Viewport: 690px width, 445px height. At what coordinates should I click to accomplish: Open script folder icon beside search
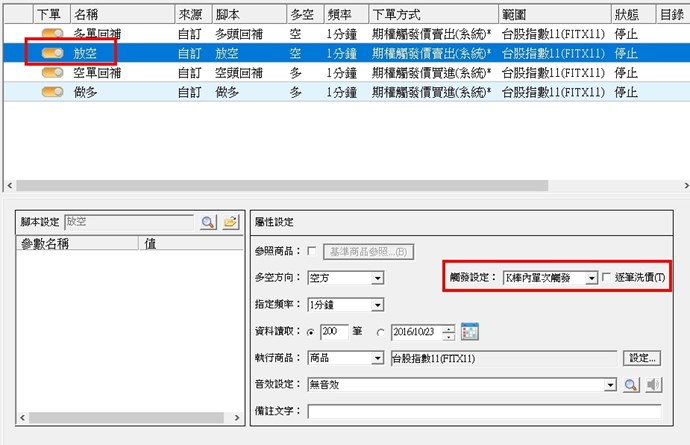(x=230, y=222)
